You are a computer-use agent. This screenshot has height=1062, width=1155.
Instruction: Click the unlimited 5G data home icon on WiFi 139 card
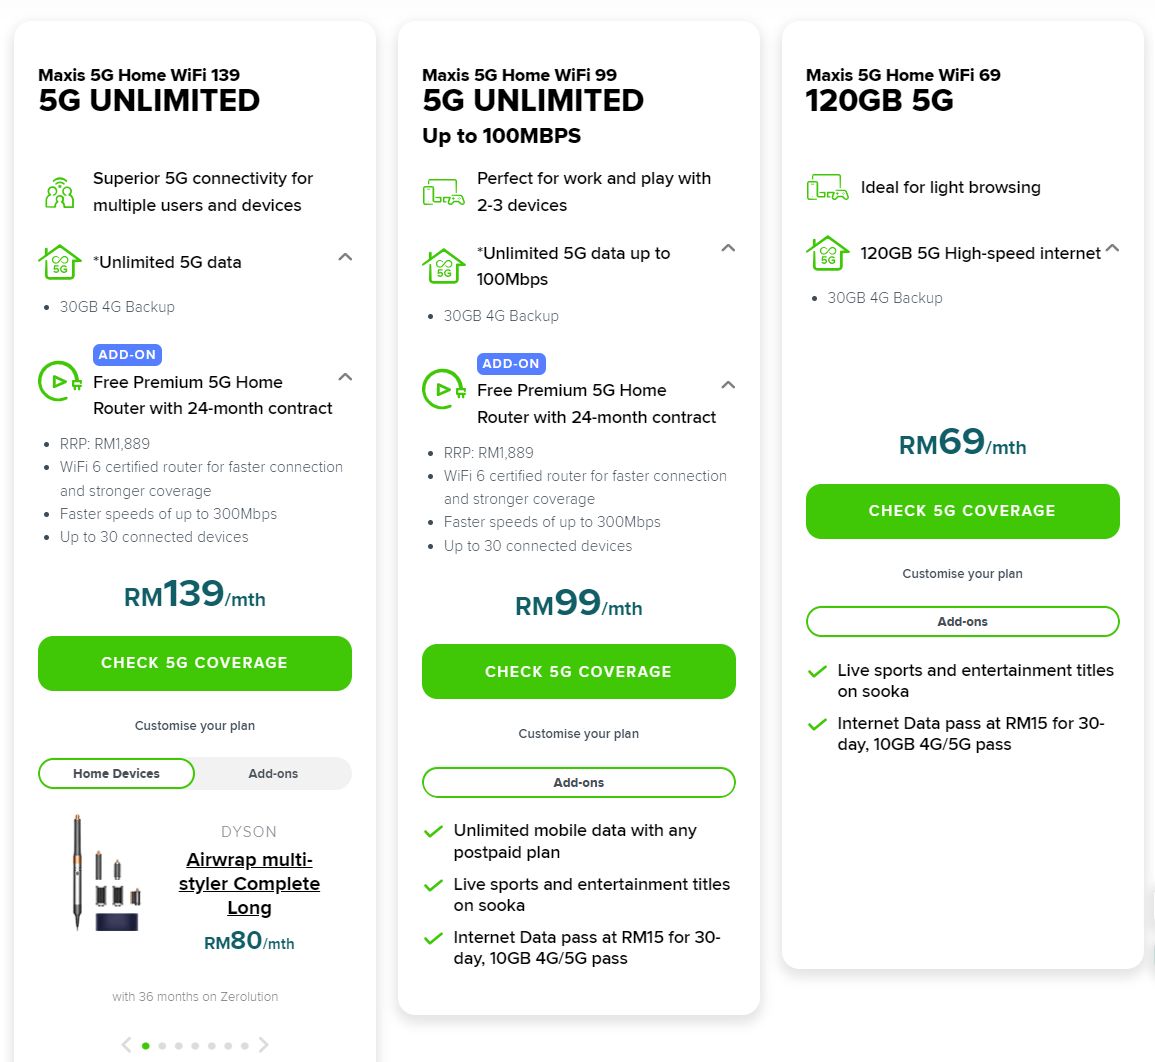coord(59,262)
